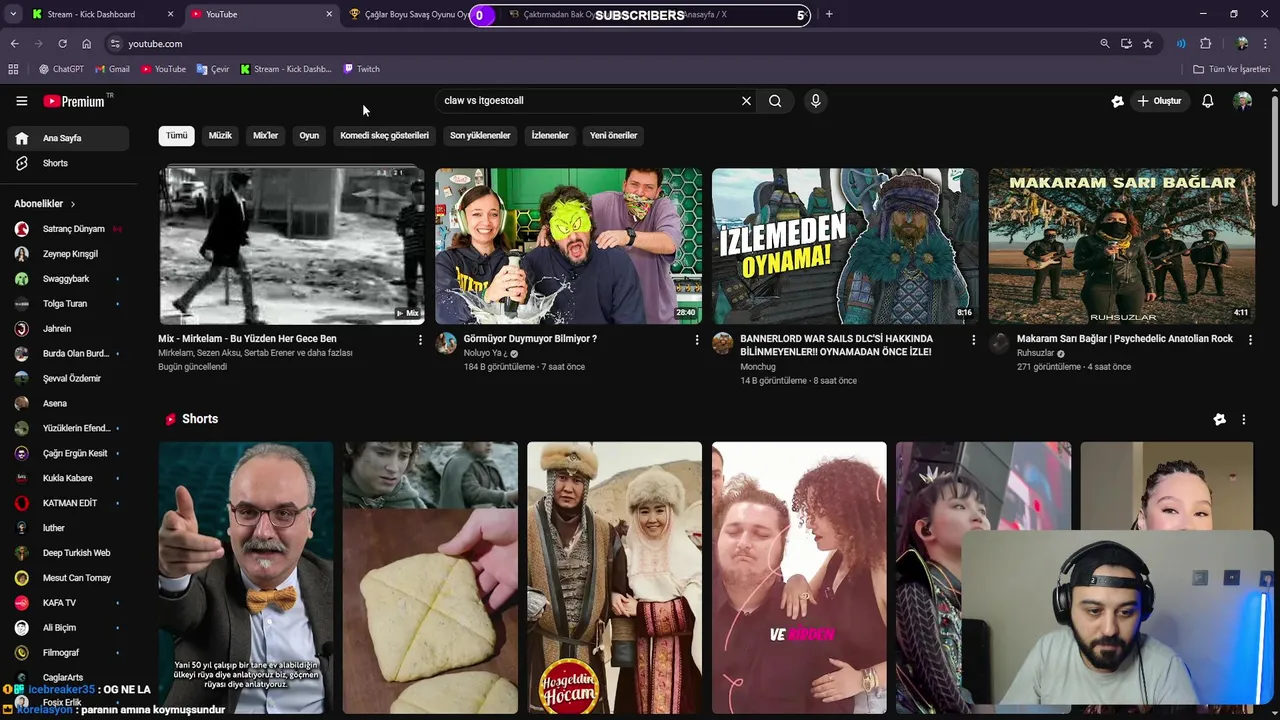Go to Ana Sayfa in sidebar
The height and width of the screenshot is (720, 1280).
68,138
